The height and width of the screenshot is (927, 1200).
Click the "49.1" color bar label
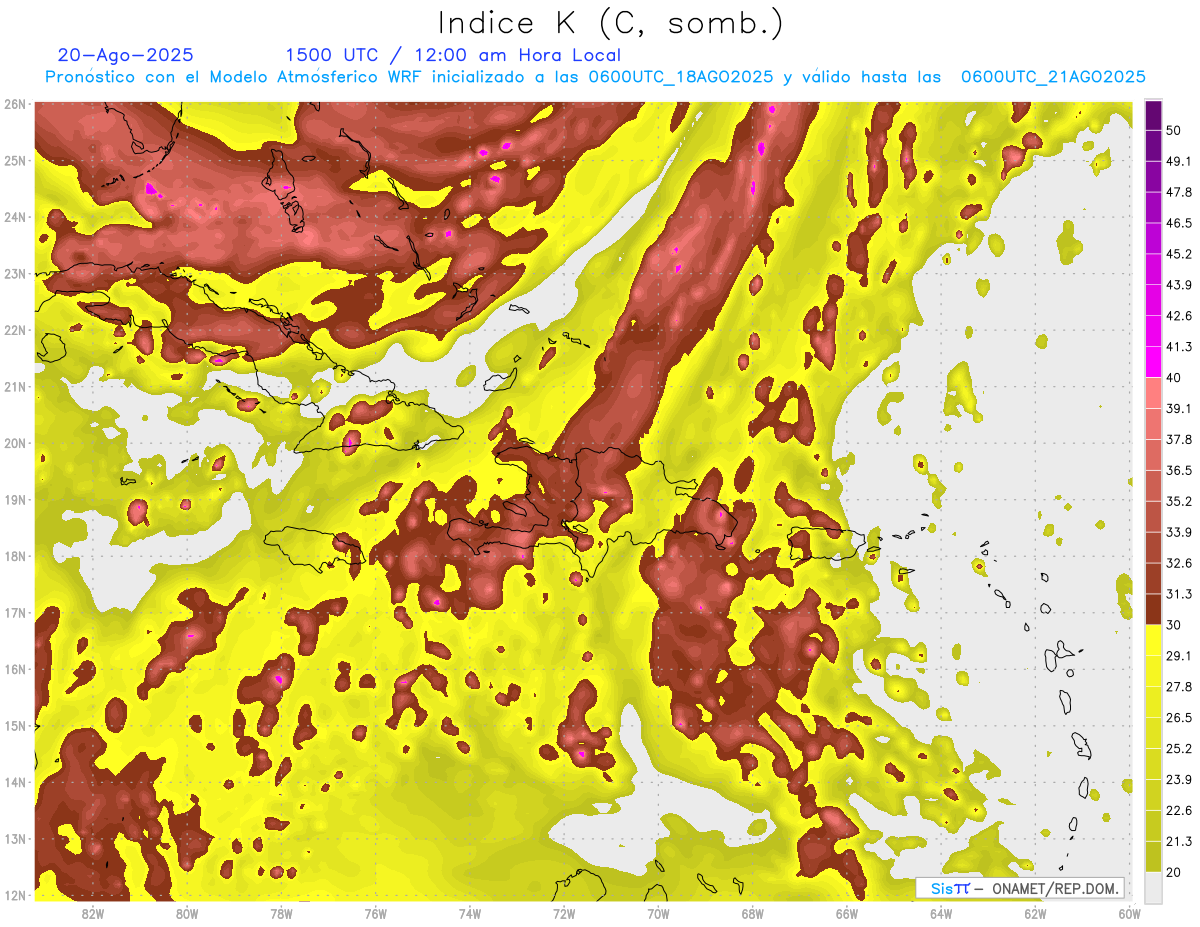[x=1178, y=162]
